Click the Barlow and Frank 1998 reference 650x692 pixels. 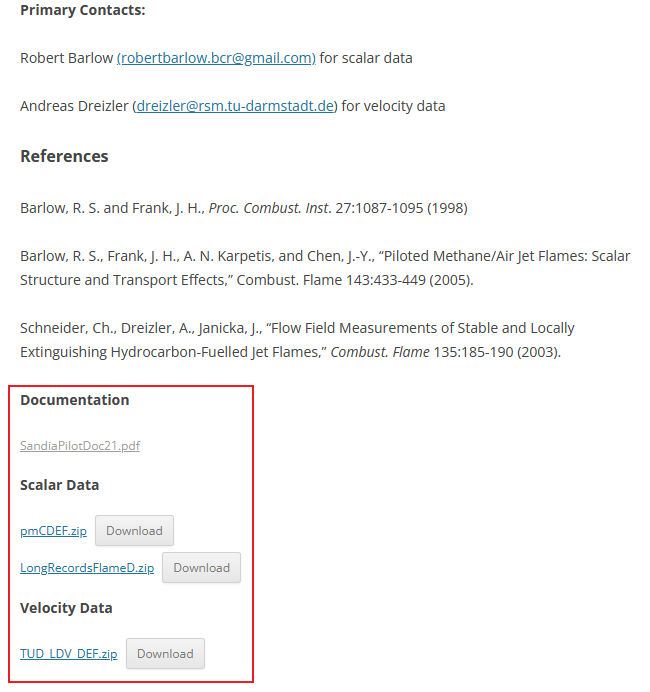tap(243, 208)
